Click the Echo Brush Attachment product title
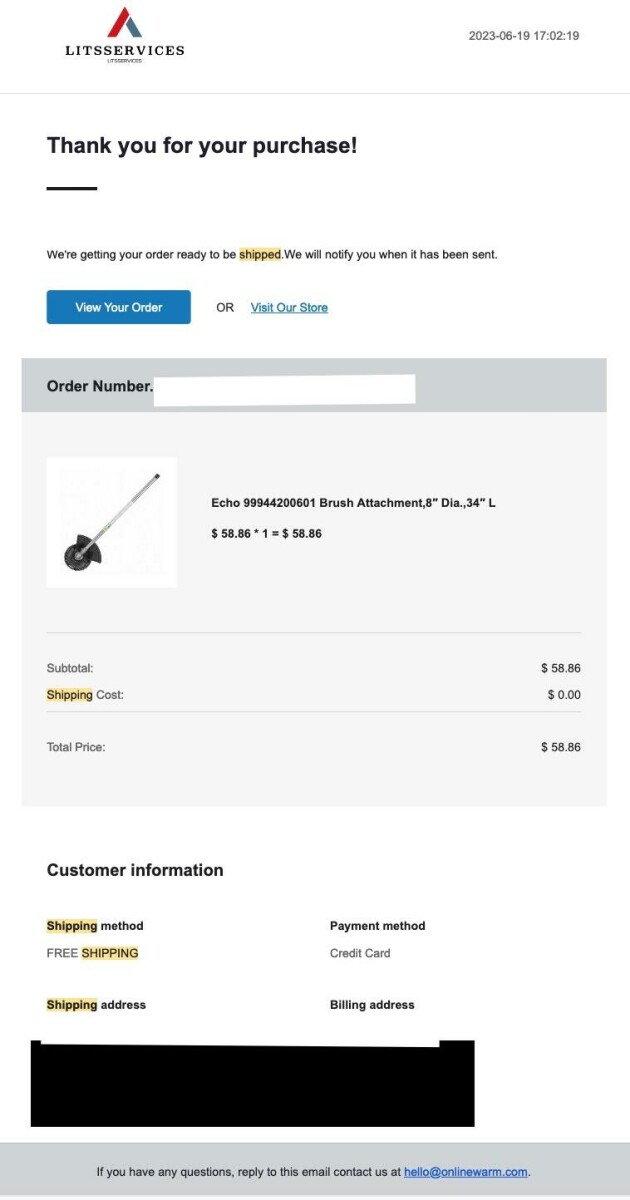This screenshot has height=1200, width=630. 353,503
